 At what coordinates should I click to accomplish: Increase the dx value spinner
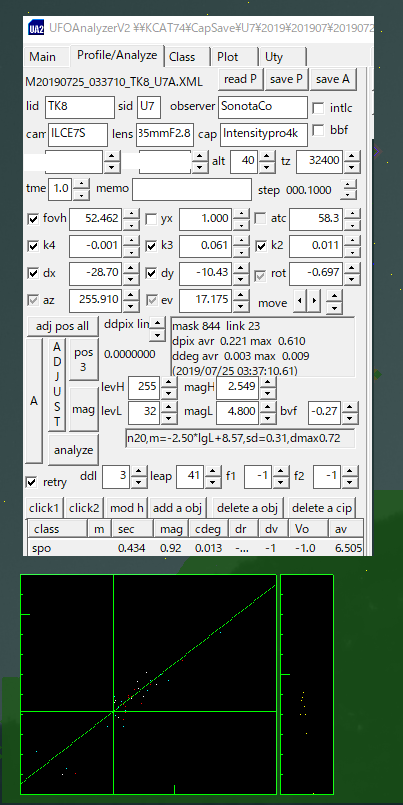(132, 267)
